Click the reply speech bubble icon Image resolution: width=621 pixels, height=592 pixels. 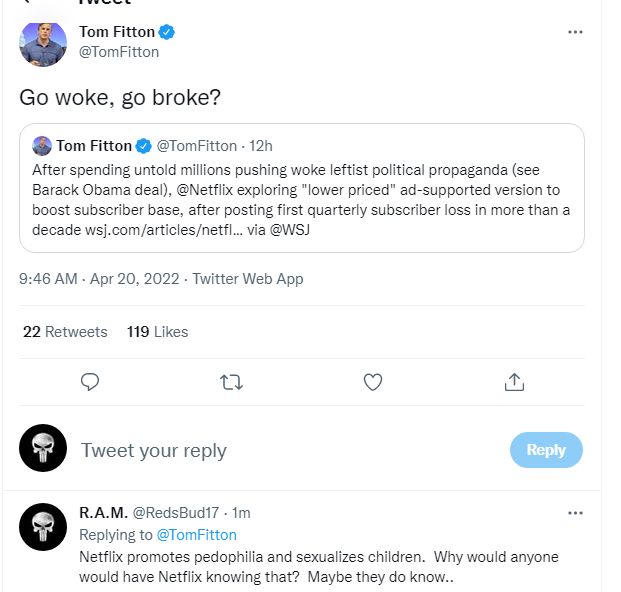[90, 381]
